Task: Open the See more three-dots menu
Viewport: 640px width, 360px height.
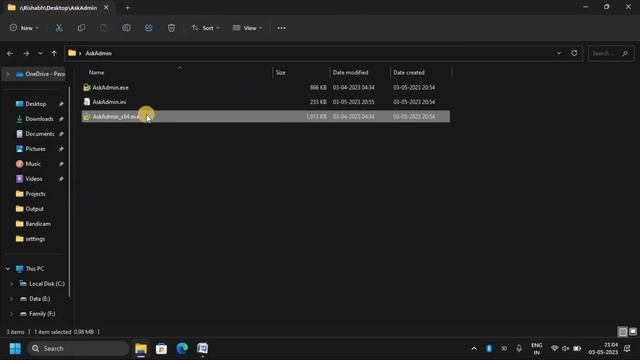Action: pos(281,28)
